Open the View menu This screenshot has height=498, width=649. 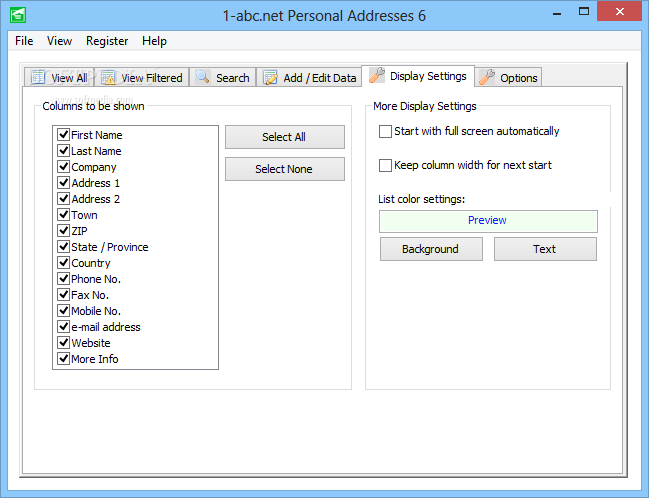(59, 41)
